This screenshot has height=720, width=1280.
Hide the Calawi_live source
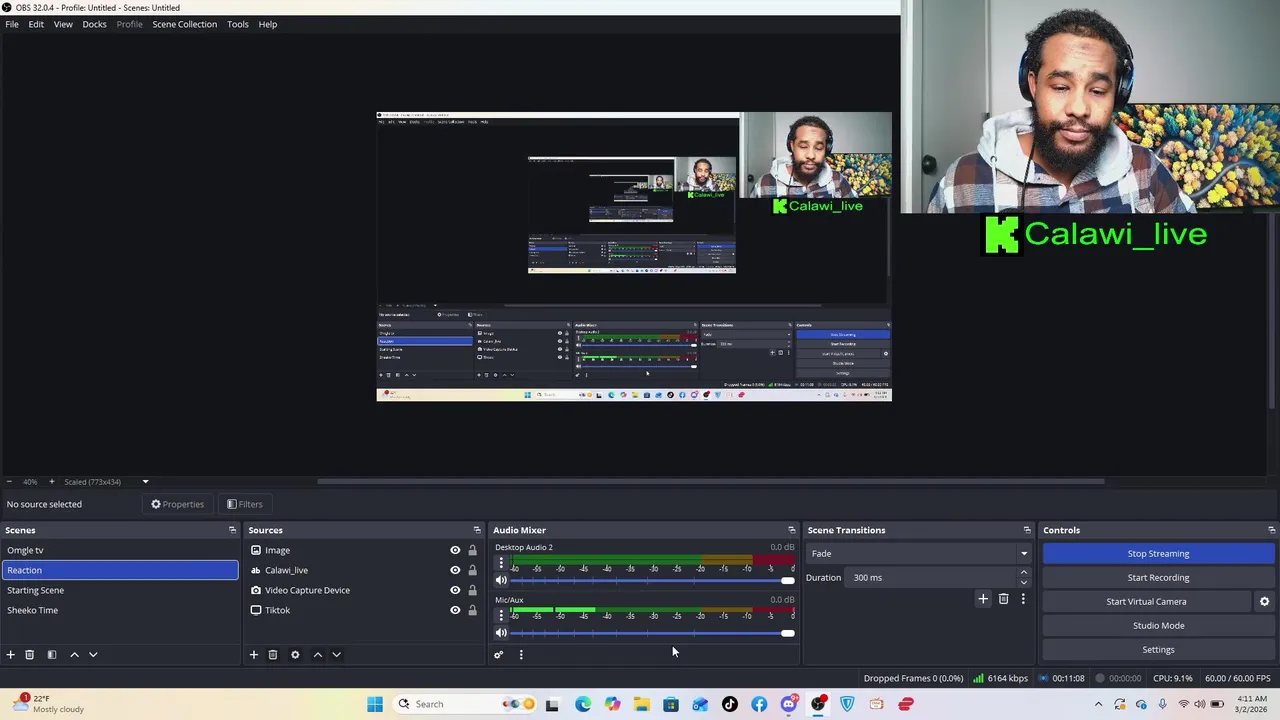point(455,570)
